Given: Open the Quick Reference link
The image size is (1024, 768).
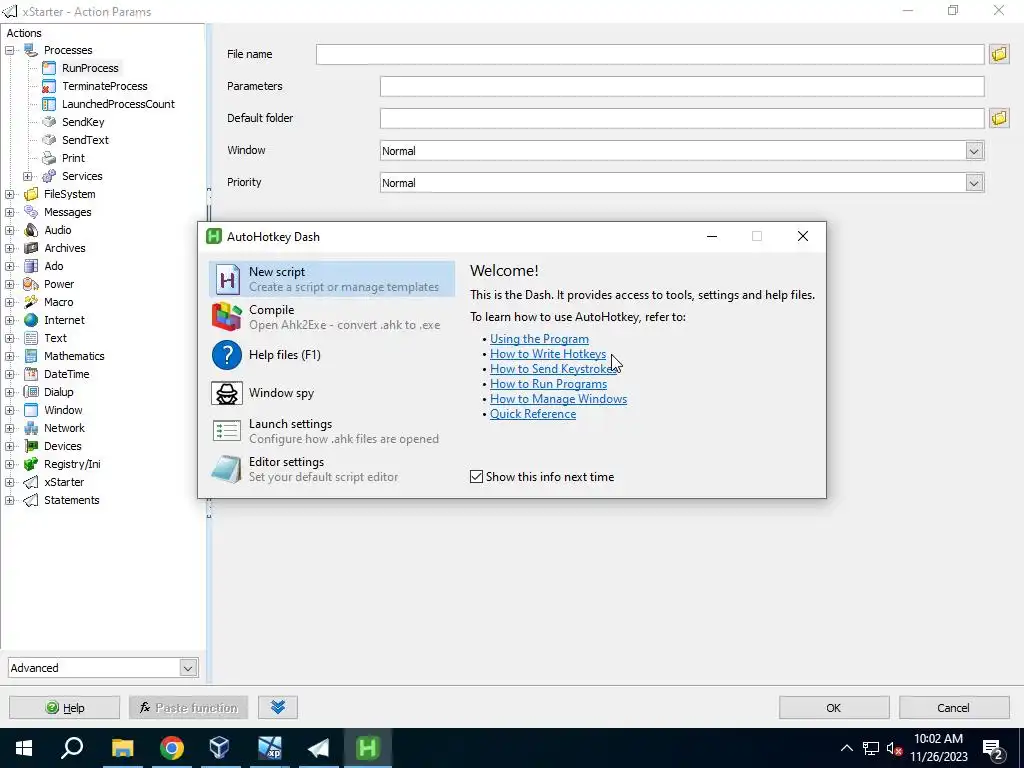Looking at the screenshot, I should tap(533, 414).
